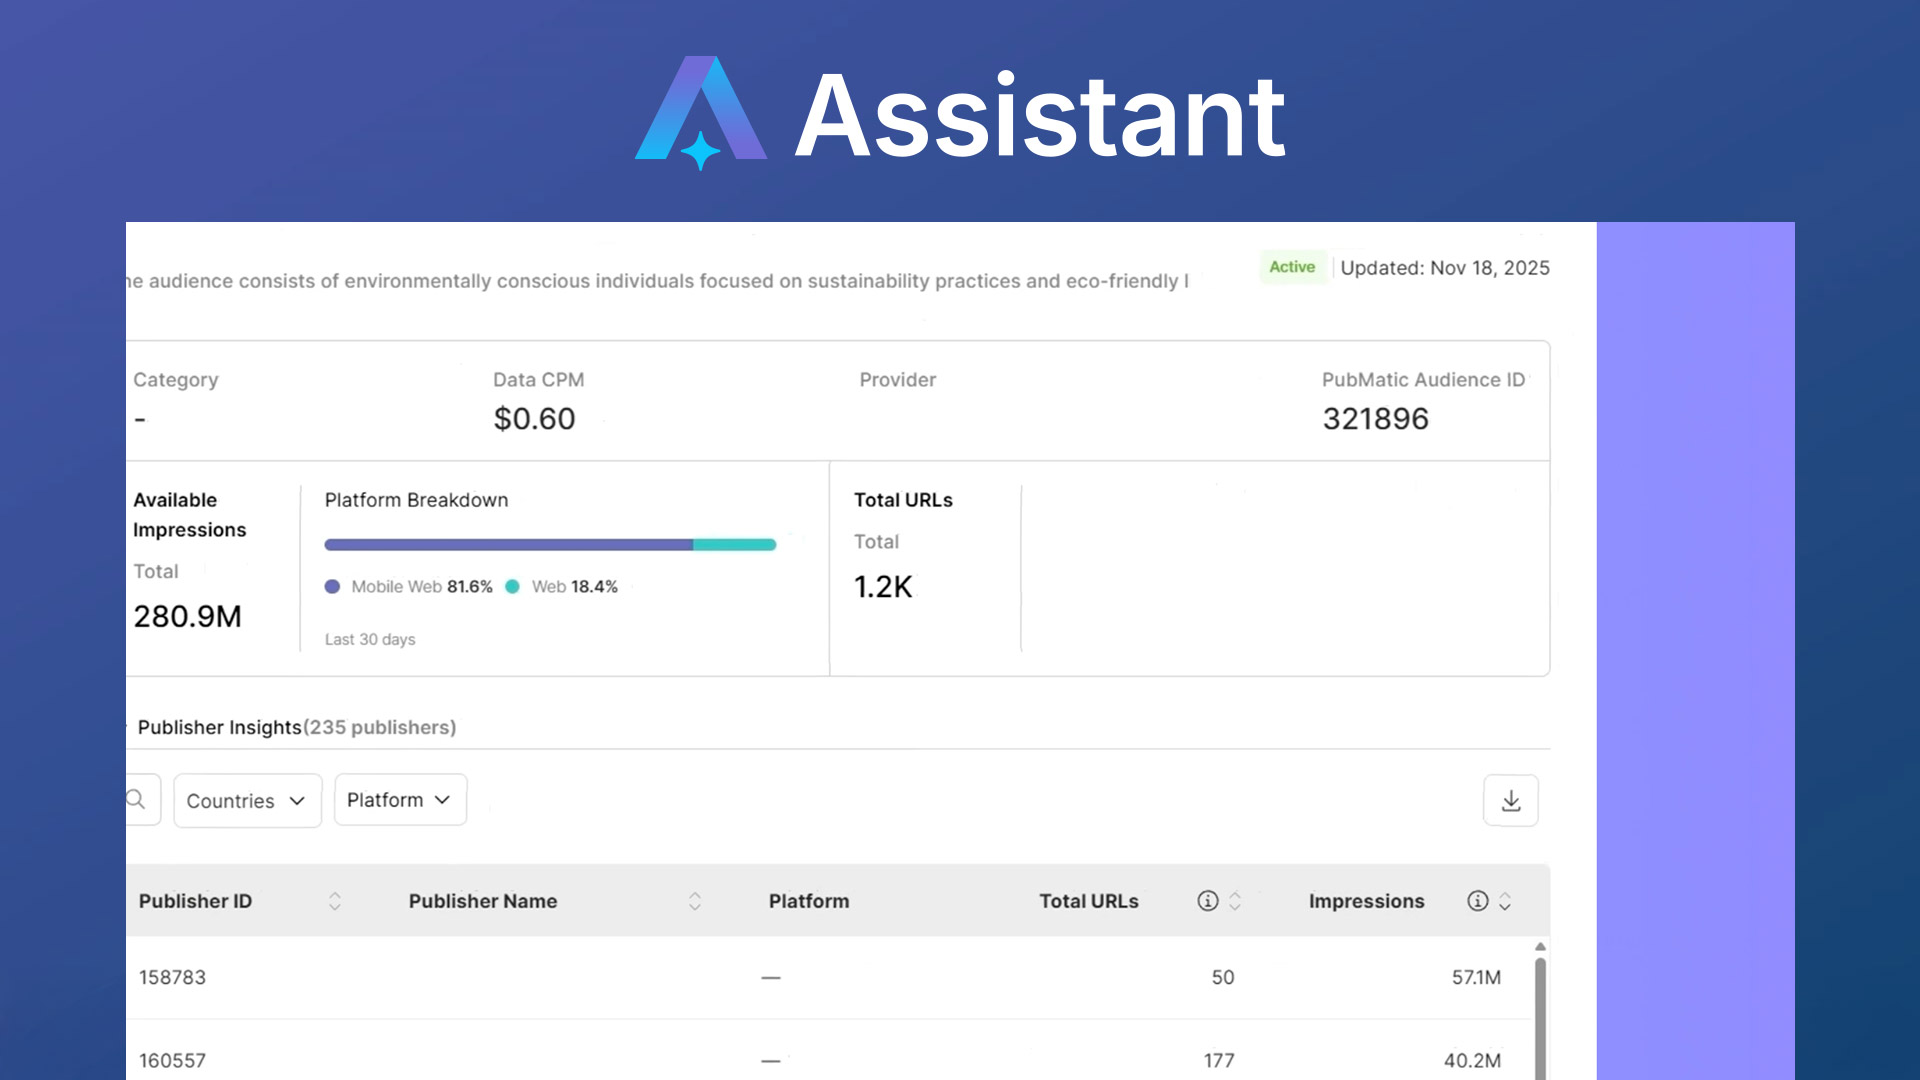Click the search magnifier icon

point(137,800)
